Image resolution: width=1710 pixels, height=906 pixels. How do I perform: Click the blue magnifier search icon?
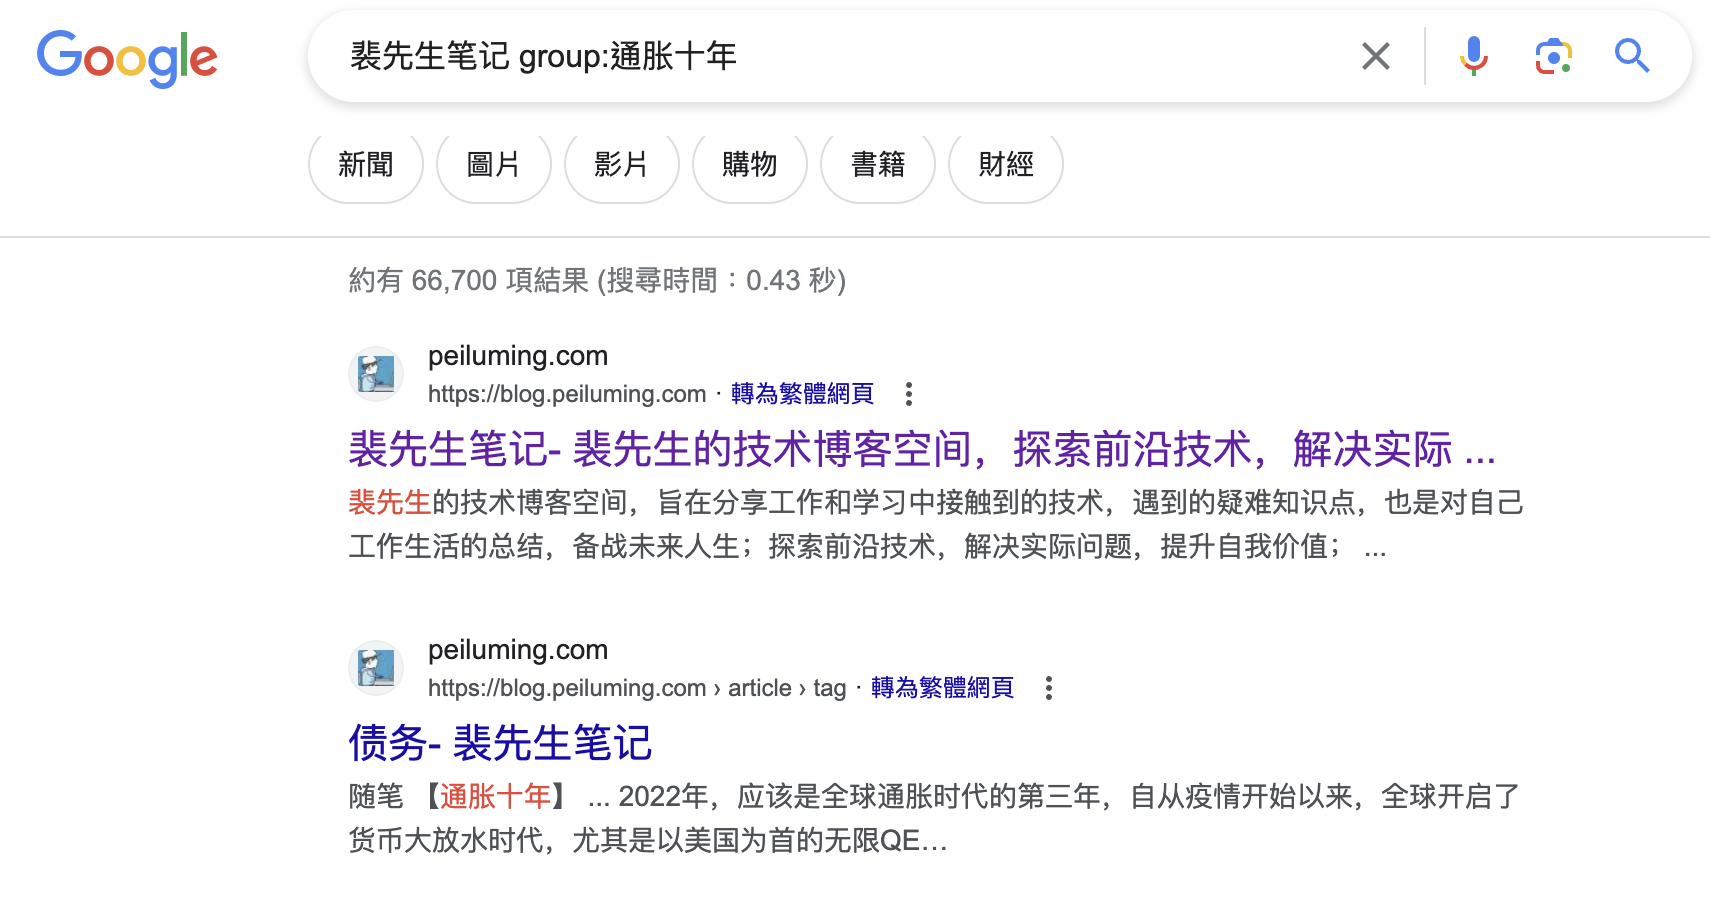click(x=1631, y=56)
